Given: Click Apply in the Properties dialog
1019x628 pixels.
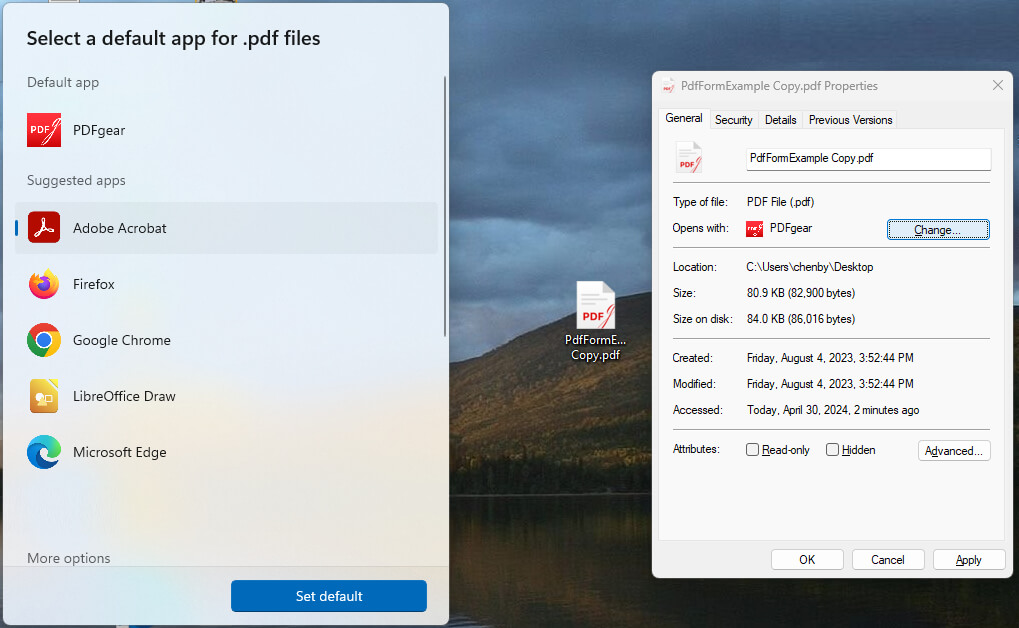Looking at the screenshot, I should pos(968,560).
